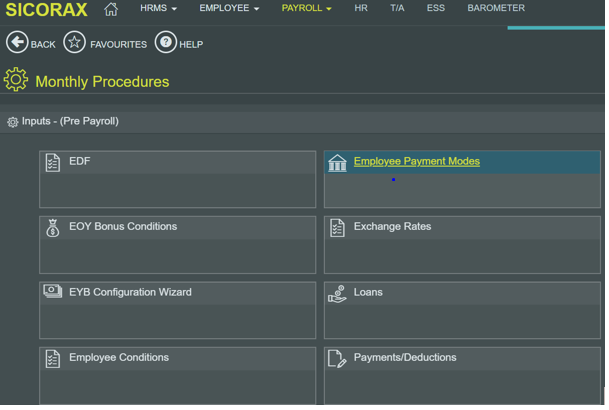Screen dimensions: 609x410
Task: Open the T/A menu item
Action: (397, 9)
